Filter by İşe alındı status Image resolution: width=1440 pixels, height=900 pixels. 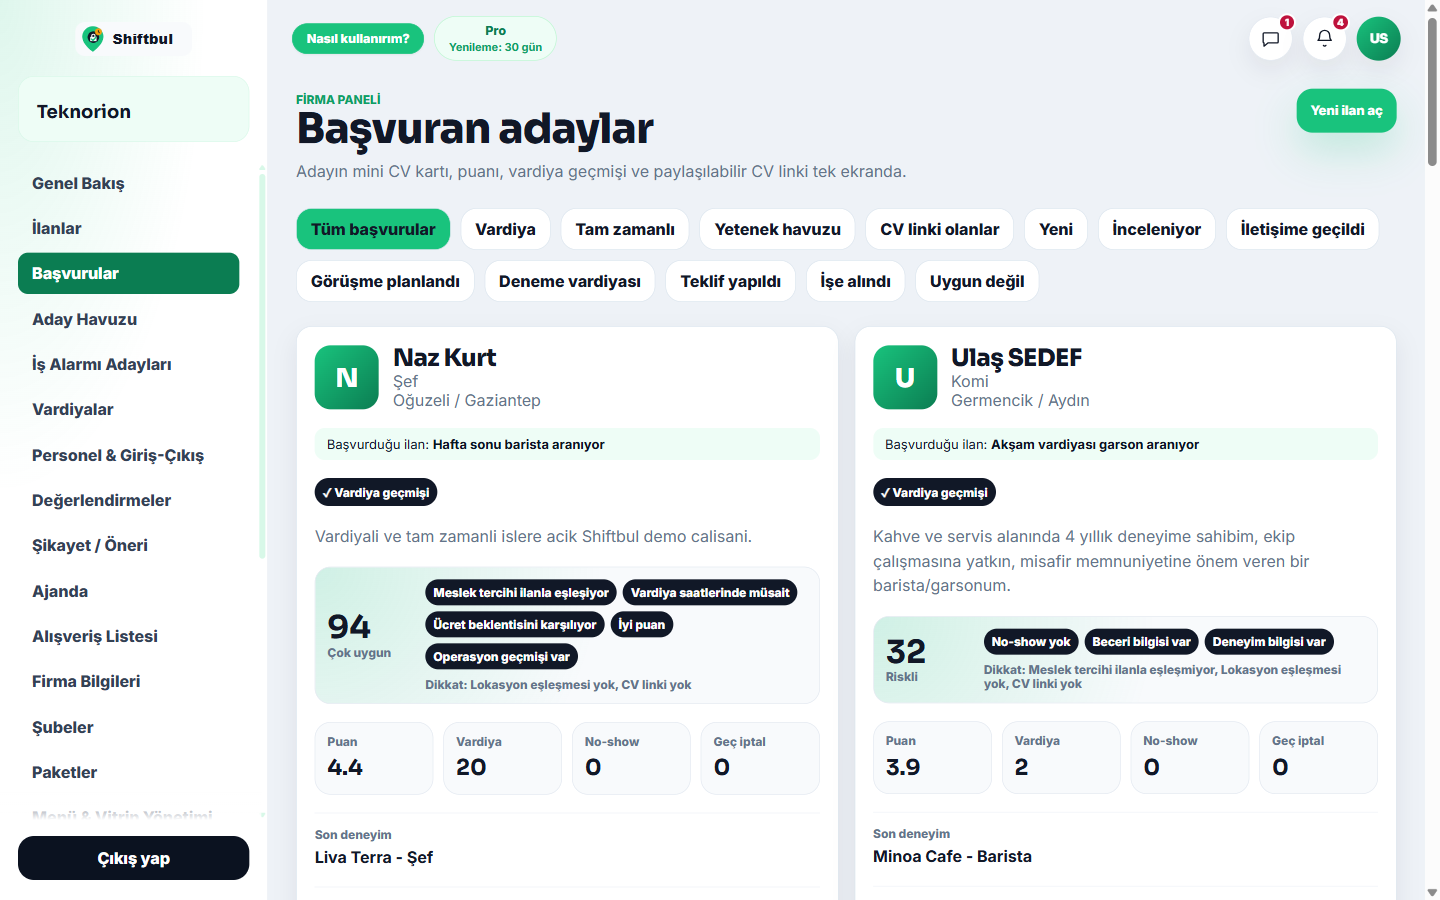pyautogui.click(x=855, y=281)
